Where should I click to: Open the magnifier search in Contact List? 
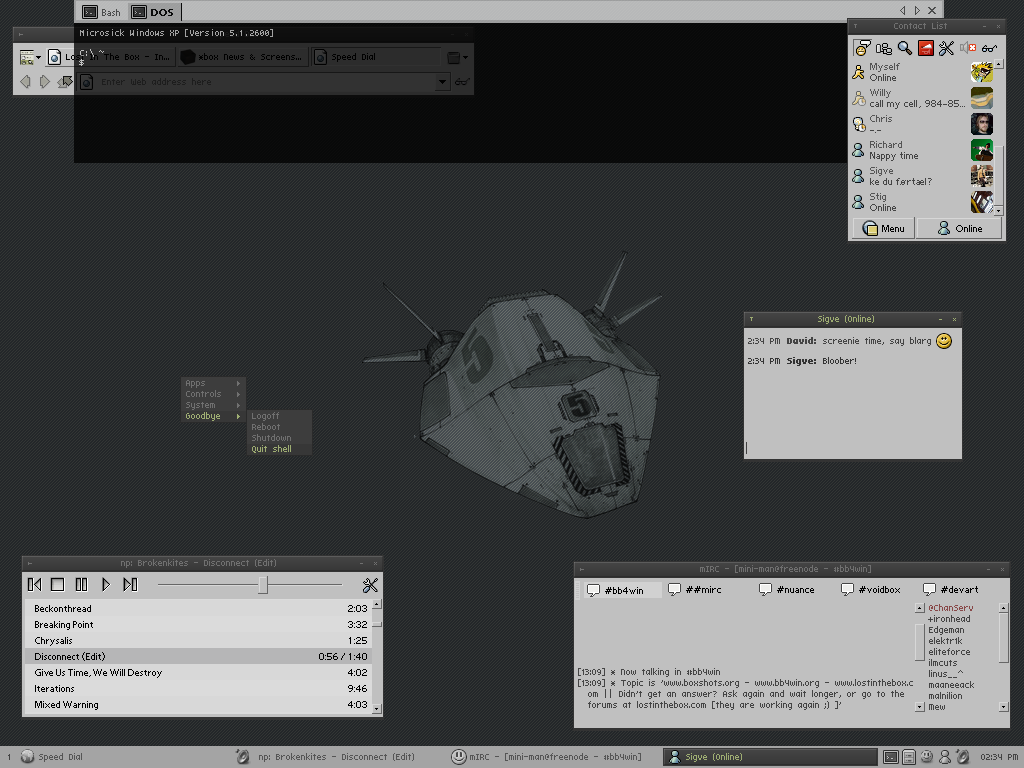904,48
